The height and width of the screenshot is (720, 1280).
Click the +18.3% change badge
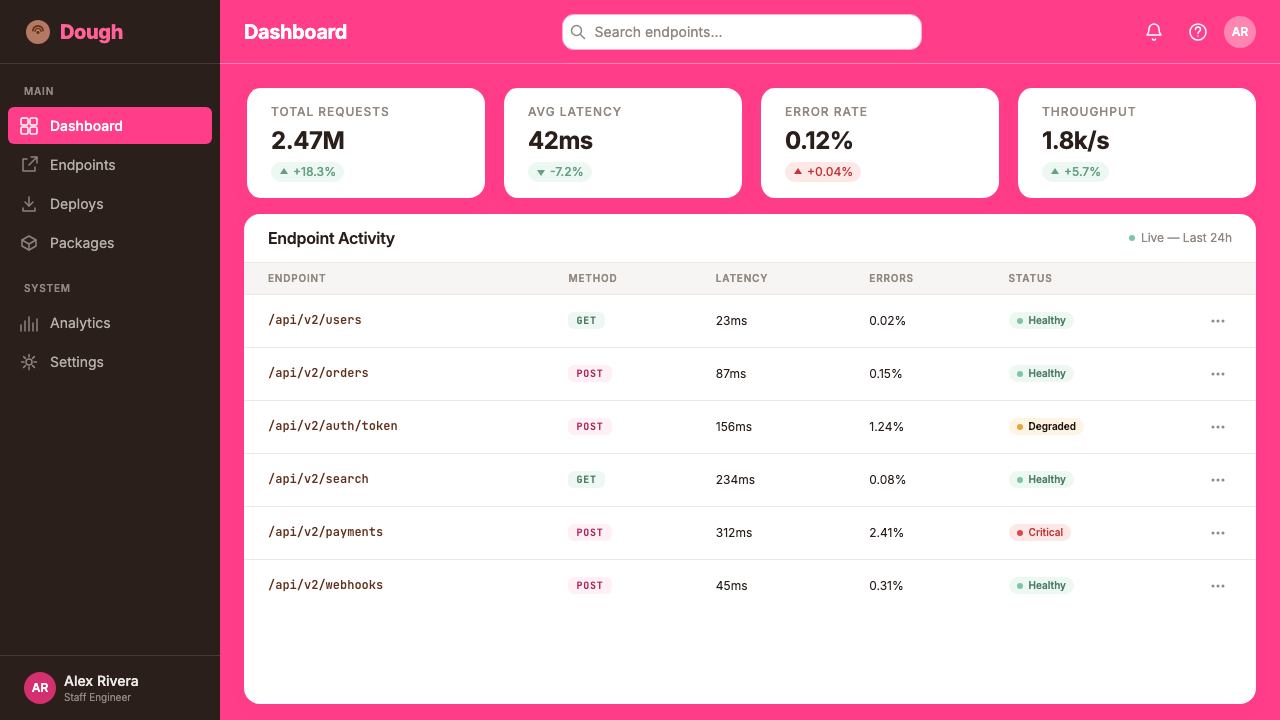click(x=307, y=172)
